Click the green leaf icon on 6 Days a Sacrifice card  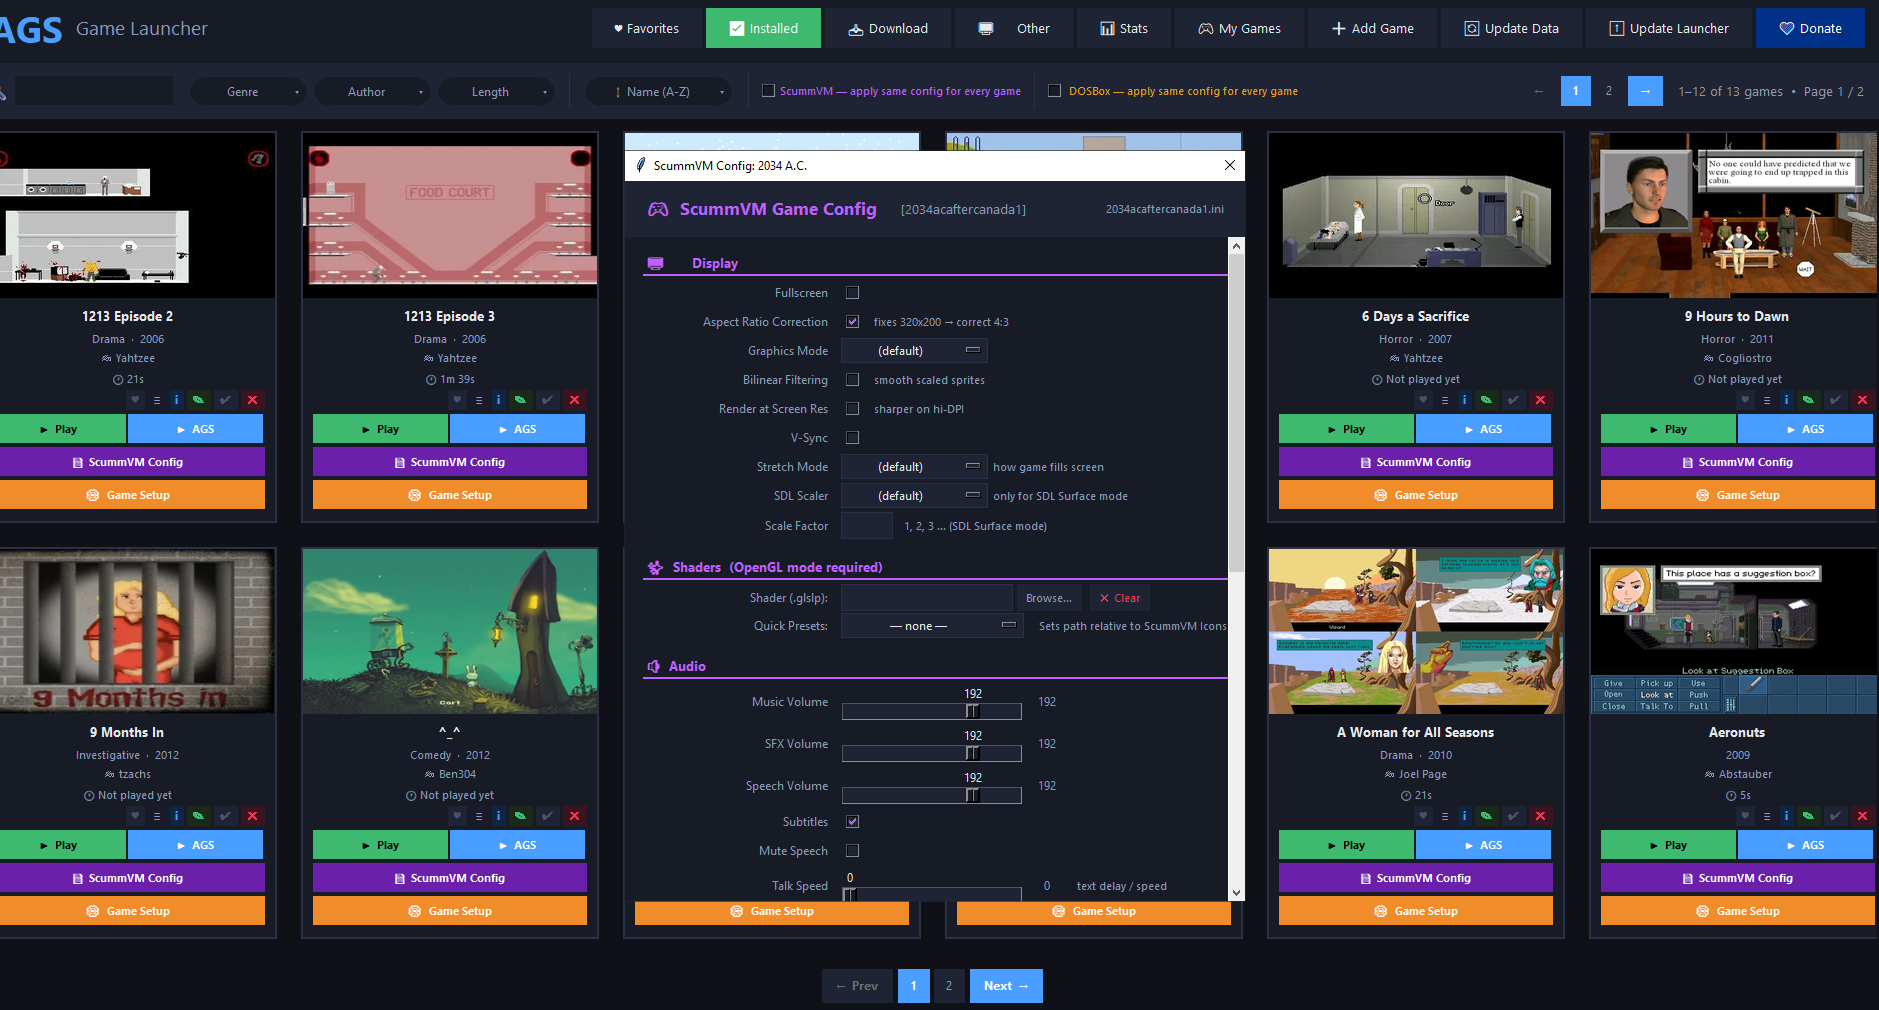point(1486,400)
